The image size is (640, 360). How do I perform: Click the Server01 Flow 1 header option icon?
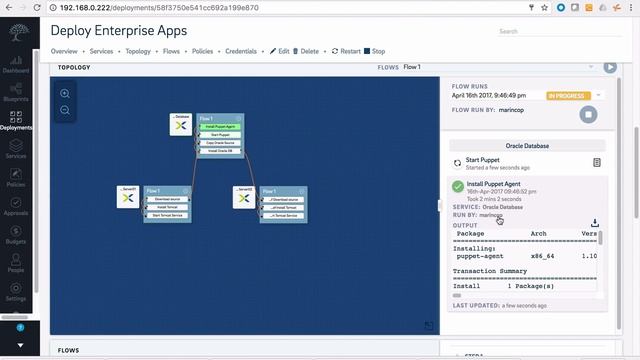pos(186,191)
